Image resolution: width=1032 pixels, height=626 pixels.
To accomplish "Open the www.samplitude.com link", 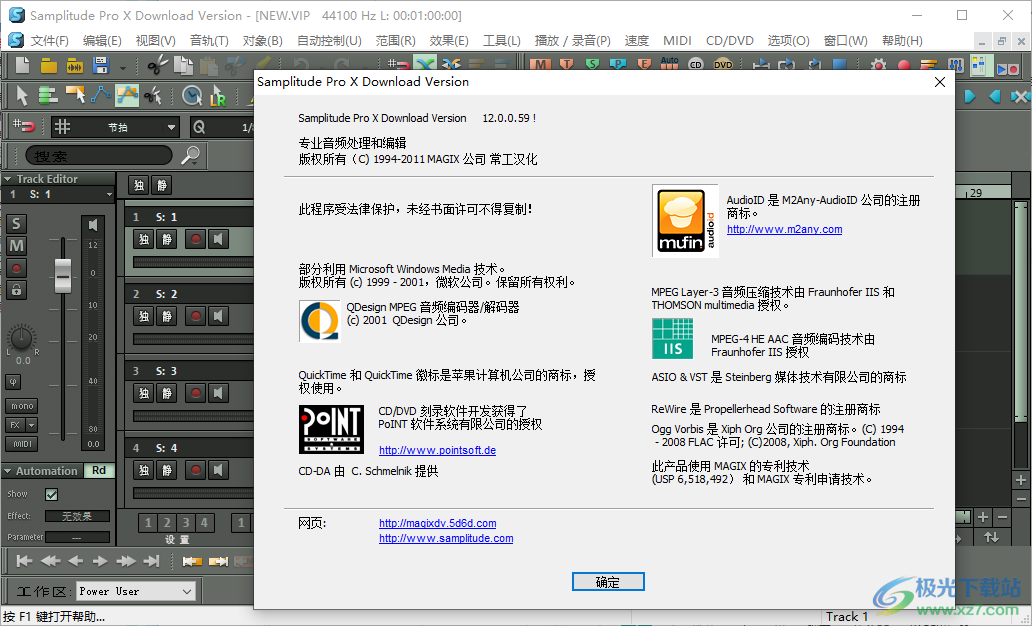I will point(446,538).
